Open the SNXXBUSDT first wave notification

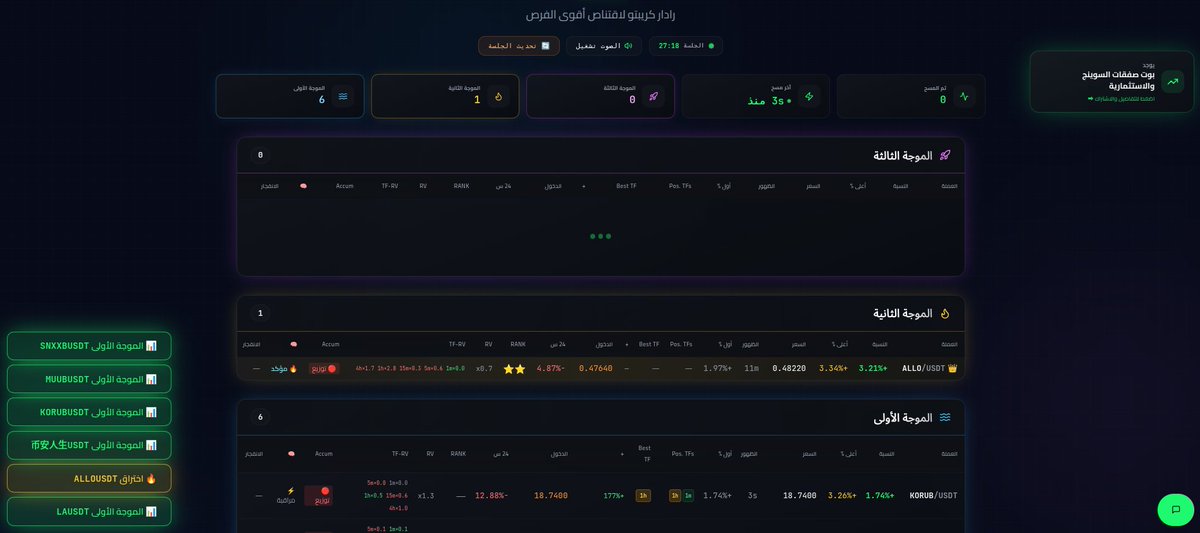click(89, 346)
